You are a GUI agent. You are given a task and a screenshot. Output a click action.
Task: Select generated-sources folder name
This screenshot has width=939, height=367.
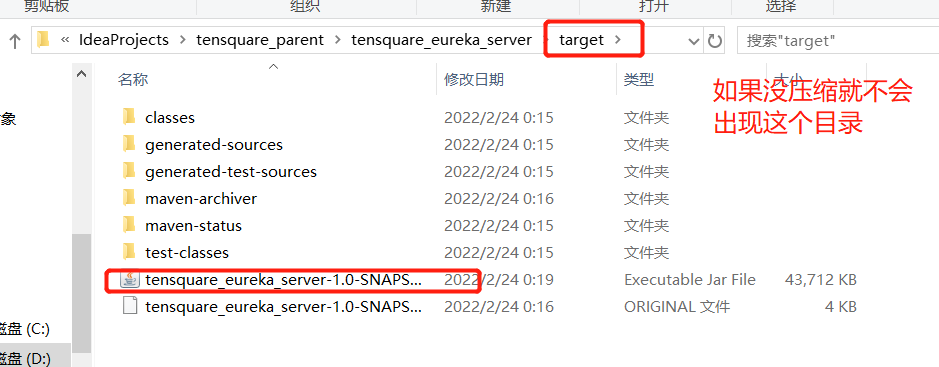(214, 144)
